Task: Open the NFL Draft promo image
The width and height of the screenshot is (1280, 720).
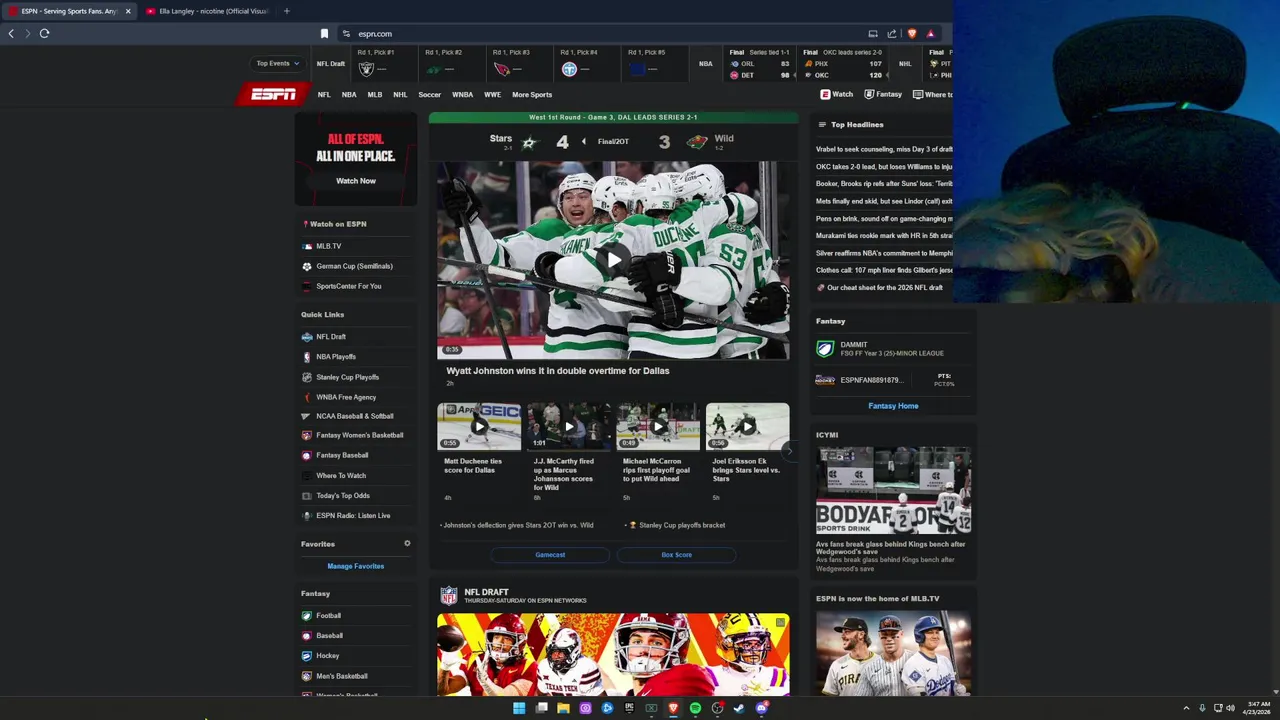Action: coord(613,654)
